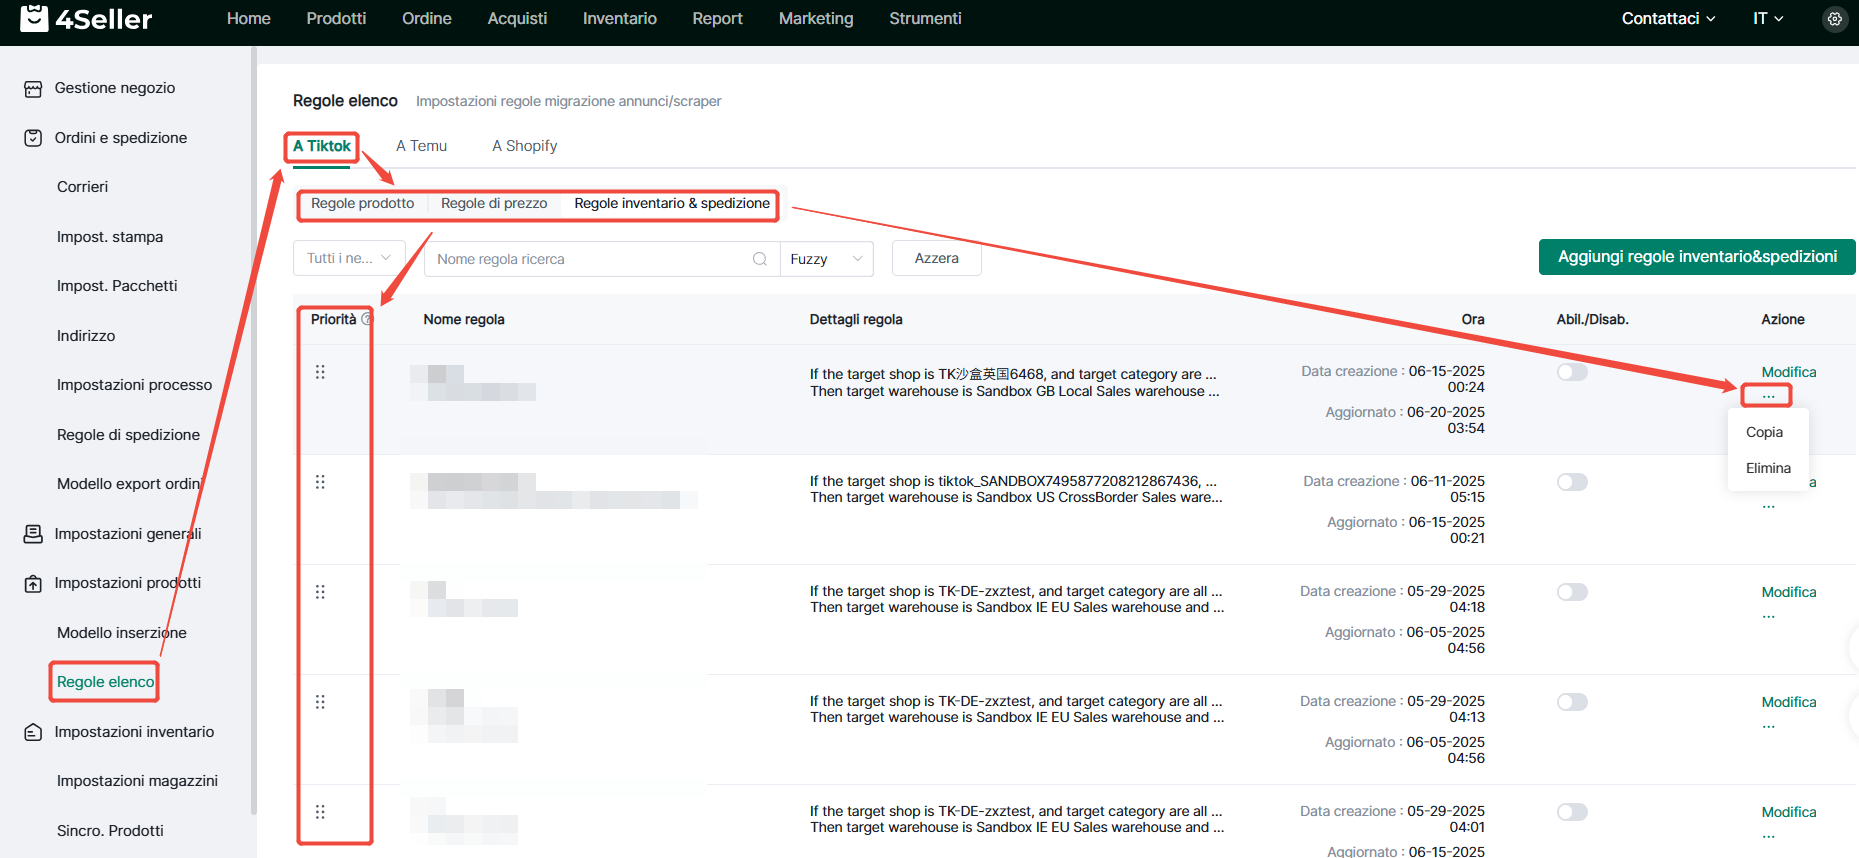The width and height of the screenshot is (1859, 858).
Task: Choose Elimina from the popup menu
Action: (x=1768, y=468)
